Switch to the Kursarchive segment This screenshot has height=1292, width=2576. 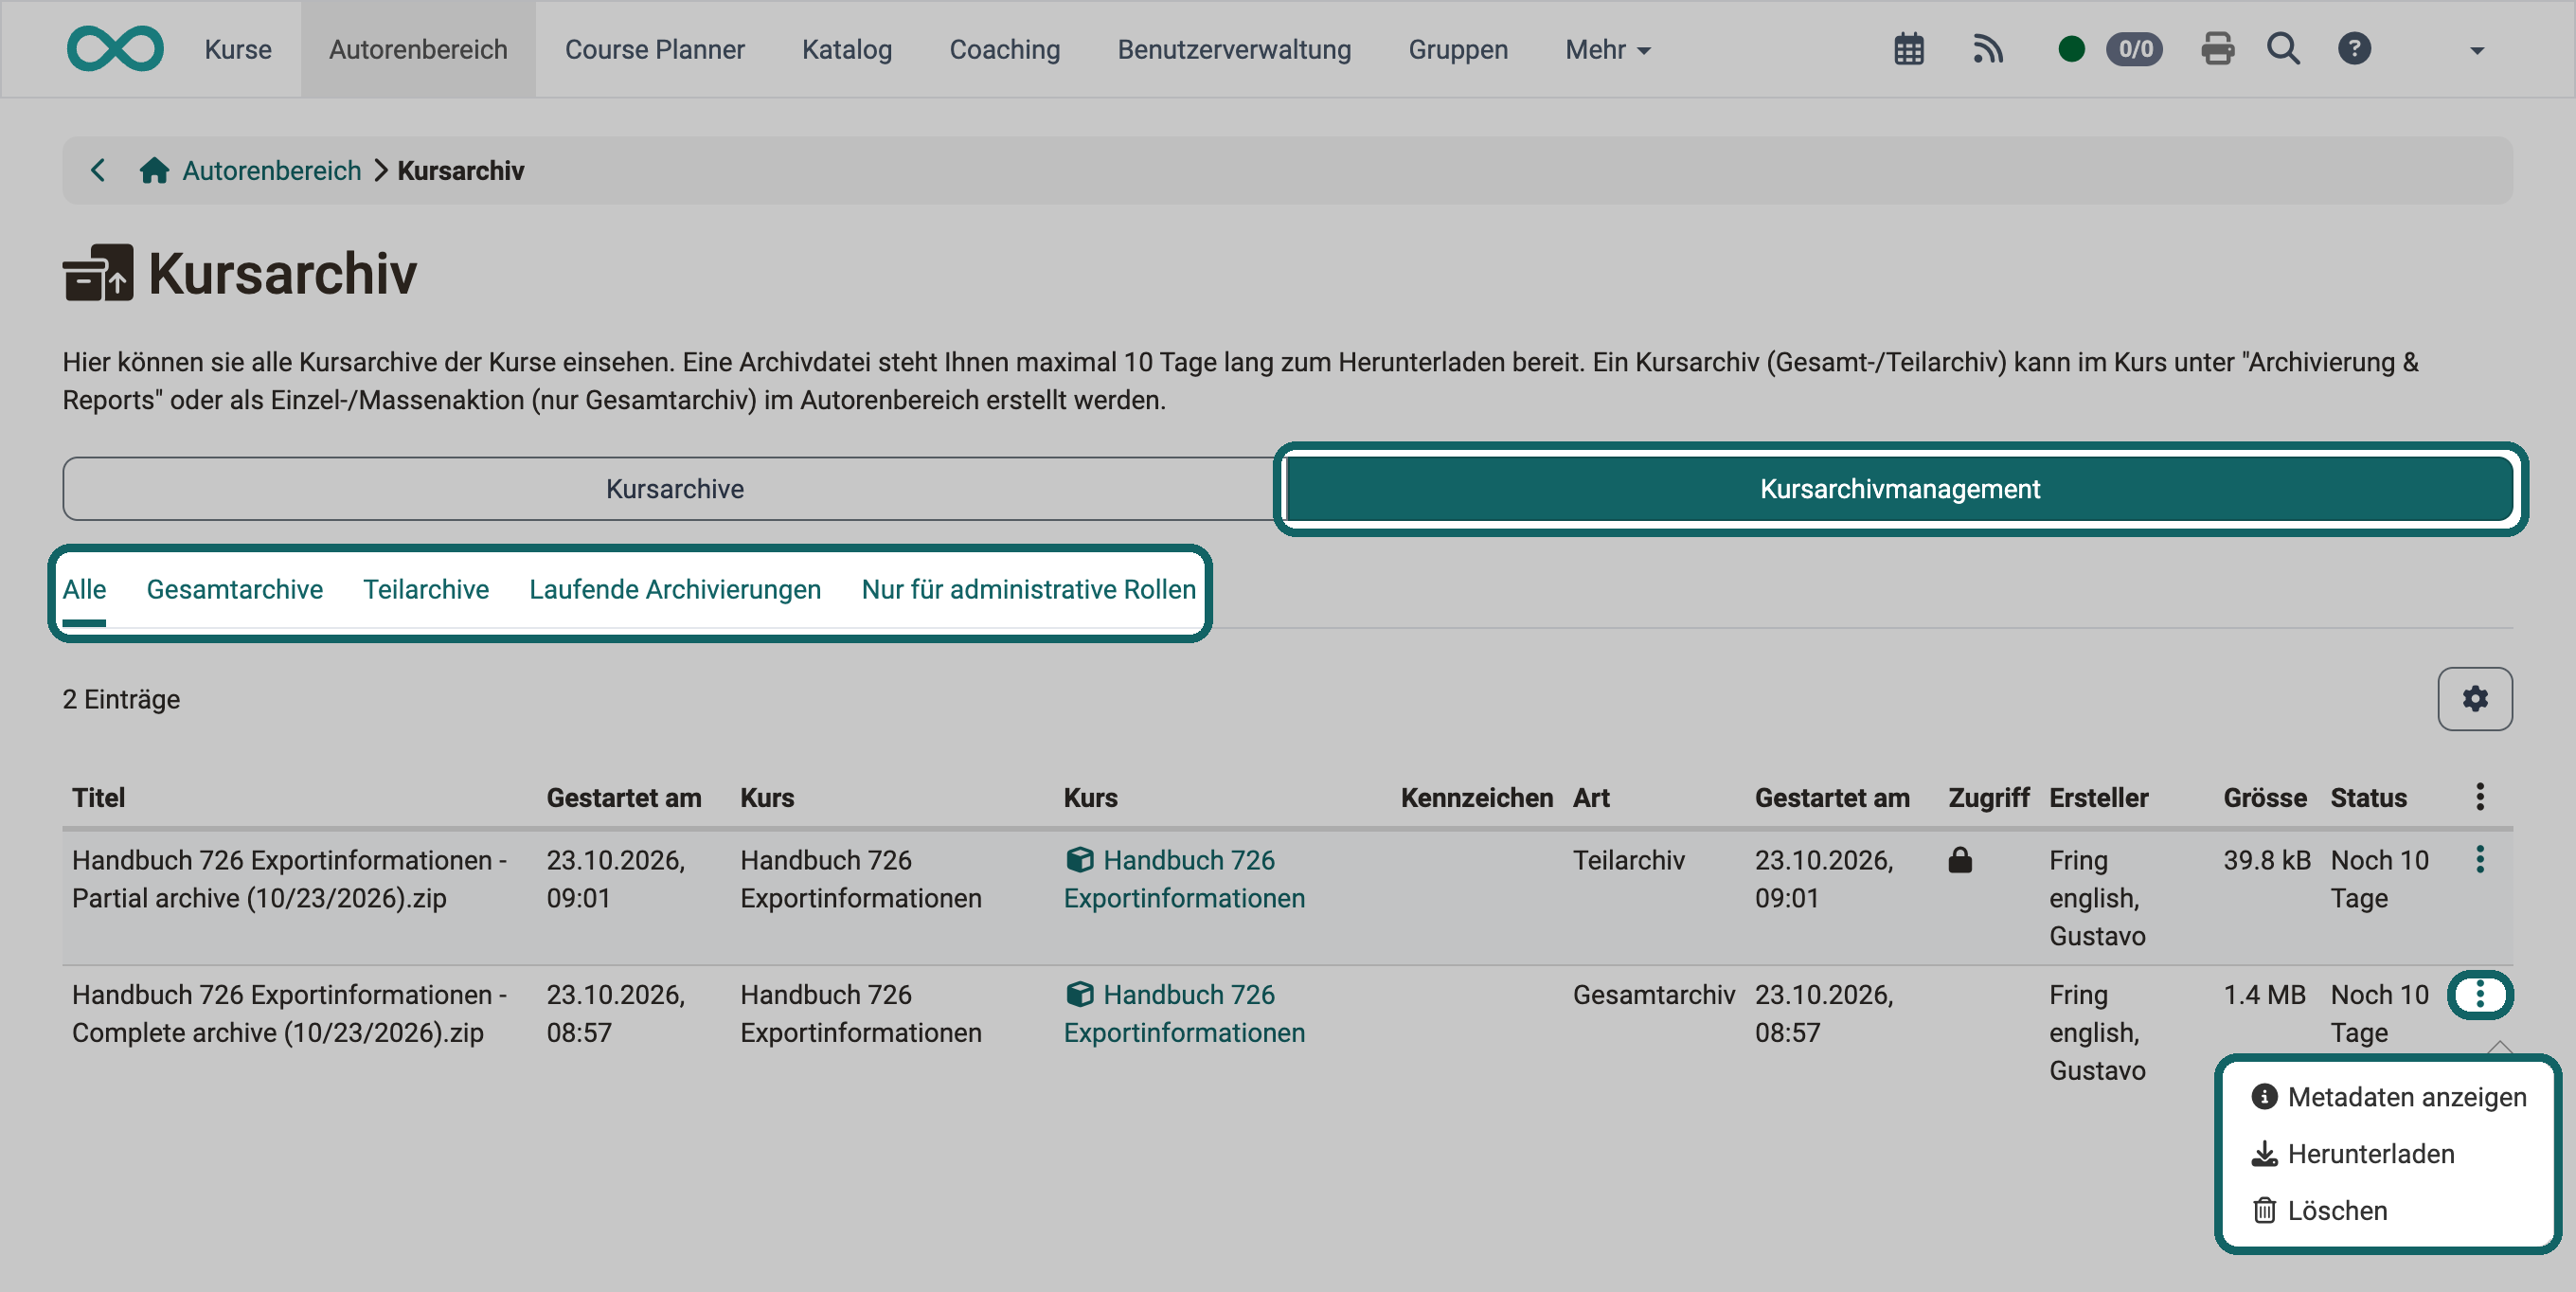[x=673, y=488]
